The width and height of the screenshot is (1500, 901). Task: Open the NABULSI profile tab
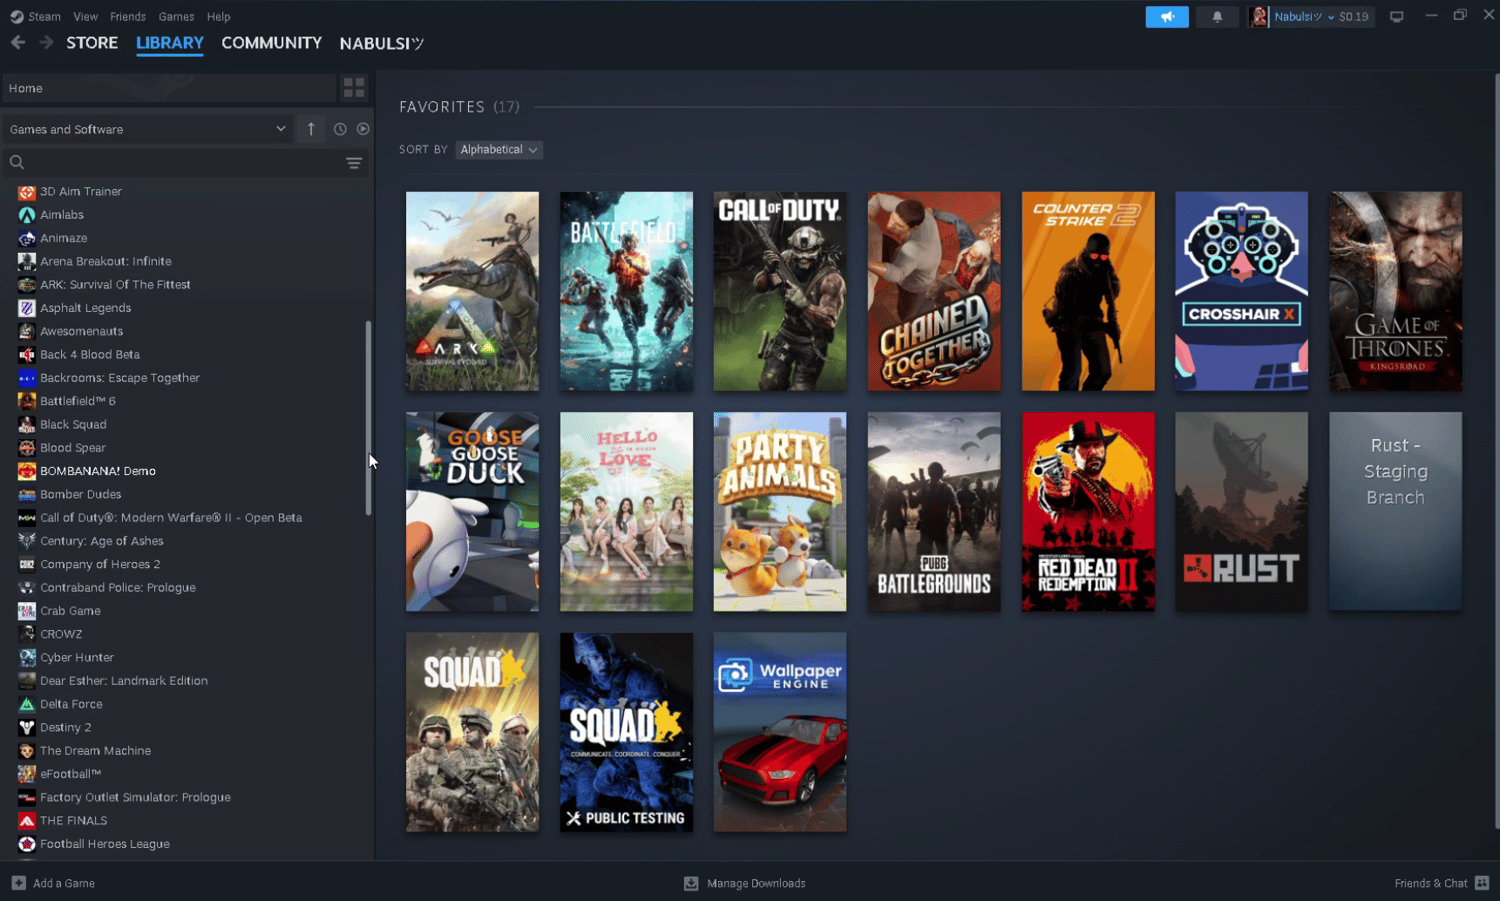coord(382,43)
